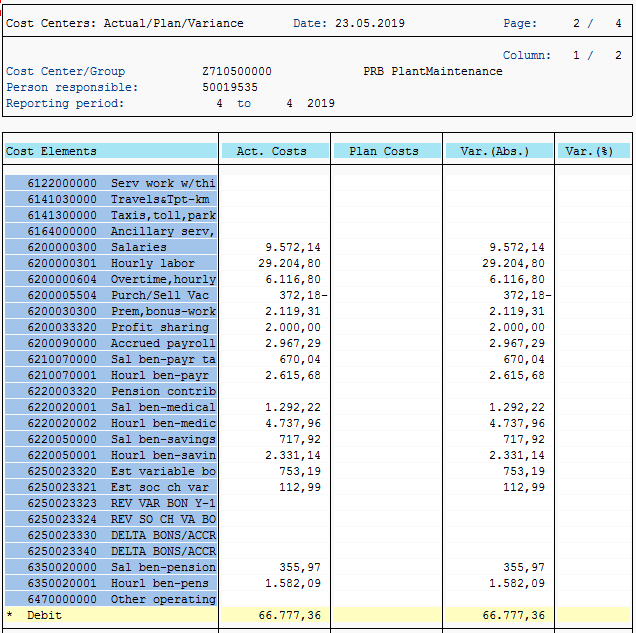This screenshot has width=636, height=633.
Task: Click actual cost value 29.204,80
Action: [290, 263]
